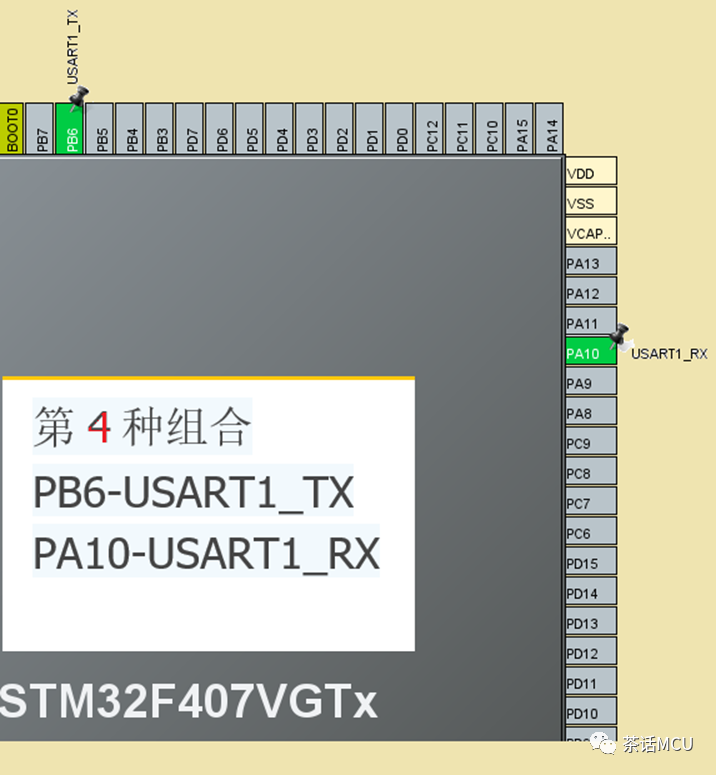Click the pushpin icon beside PA10
This screenshot has height=775, width=716.
621,337
